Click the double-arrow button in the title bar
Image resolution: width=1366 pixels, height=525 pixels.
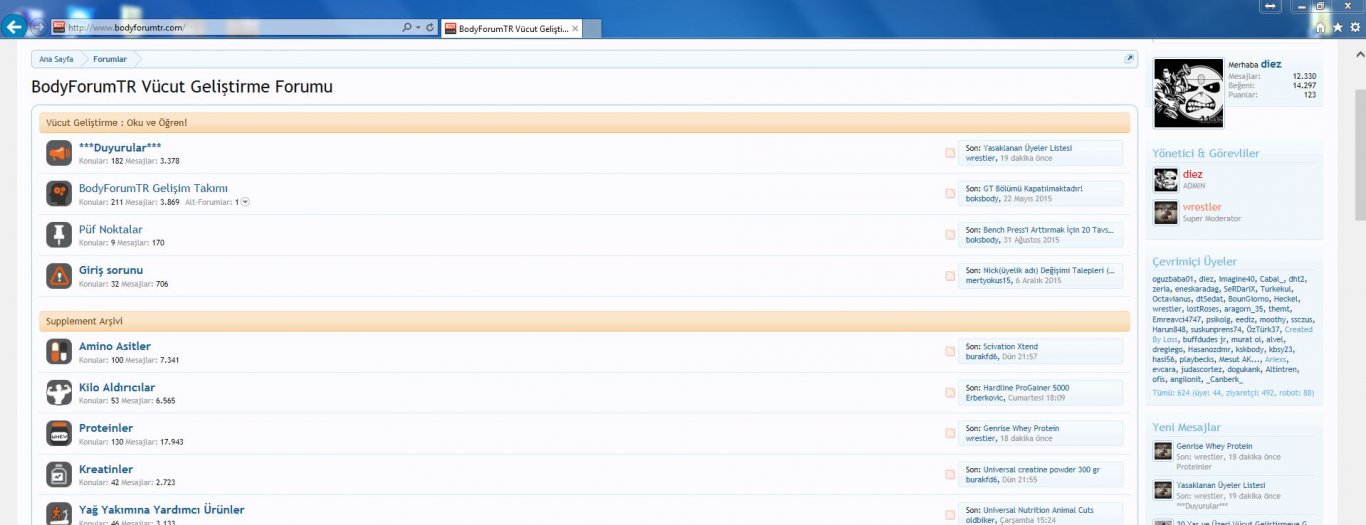[x=1270, y=6]
